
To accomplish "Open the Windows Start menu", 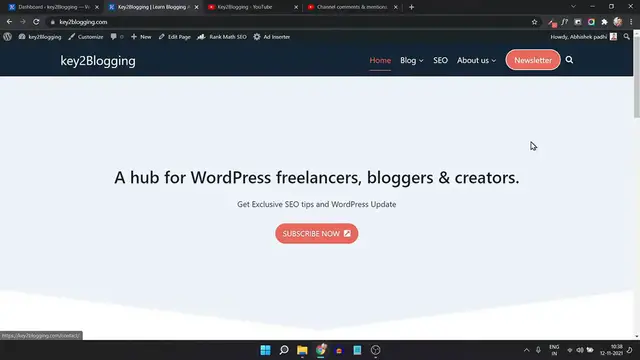I will pyautogui.click(x=265, y=350).
